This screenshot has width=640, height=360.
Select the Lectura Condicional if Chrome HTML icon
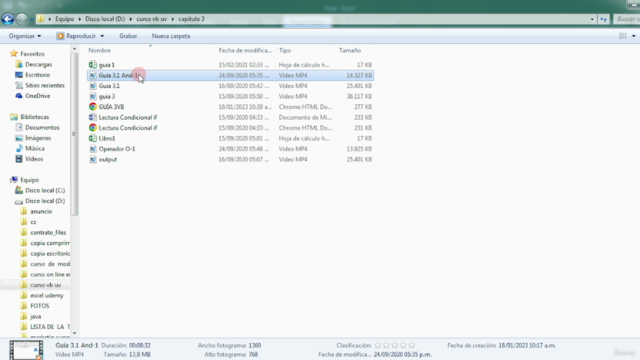93,128
